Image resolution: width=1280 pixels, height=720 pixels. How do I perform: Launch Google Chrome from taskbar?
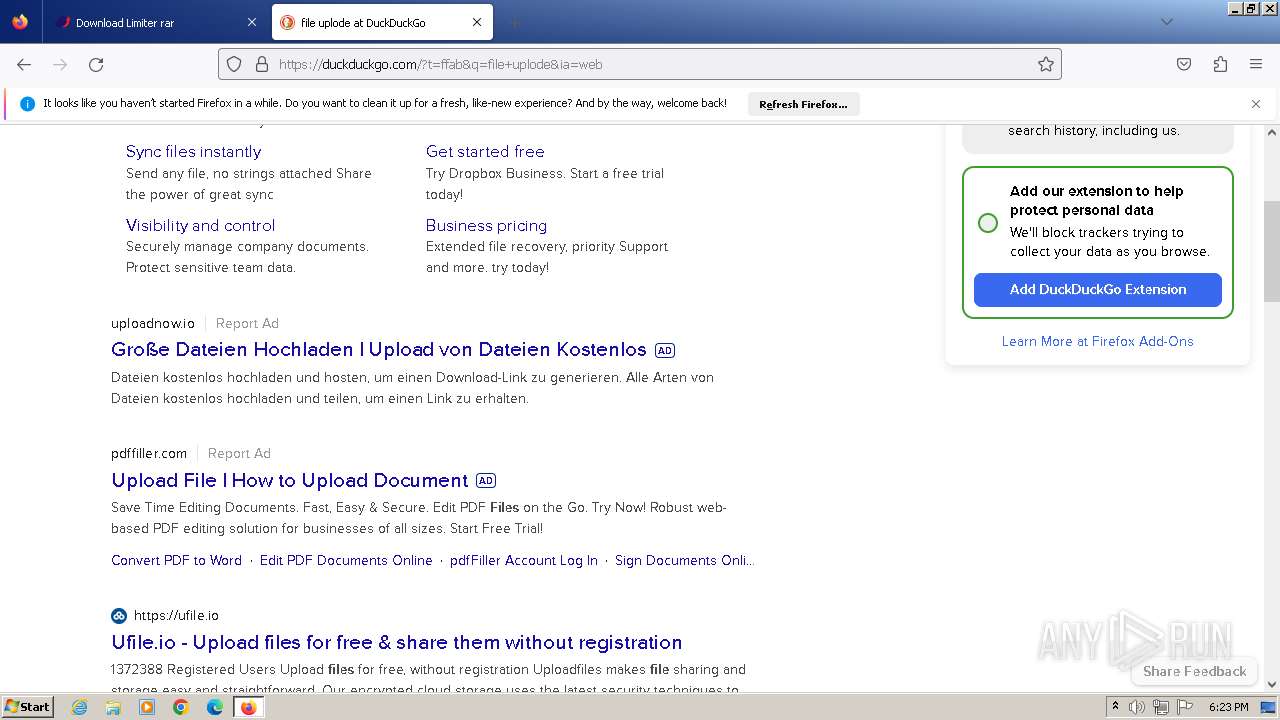[181, 707]
